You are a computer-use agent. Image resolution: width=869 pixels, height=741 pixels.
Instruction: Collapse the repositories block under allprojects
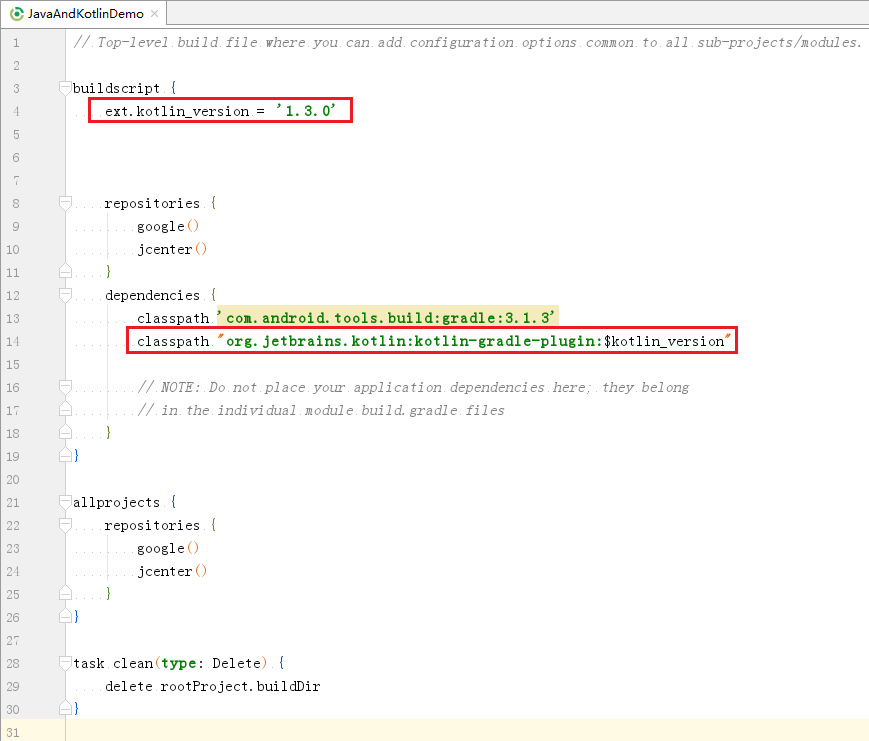(x=65, y=525)
